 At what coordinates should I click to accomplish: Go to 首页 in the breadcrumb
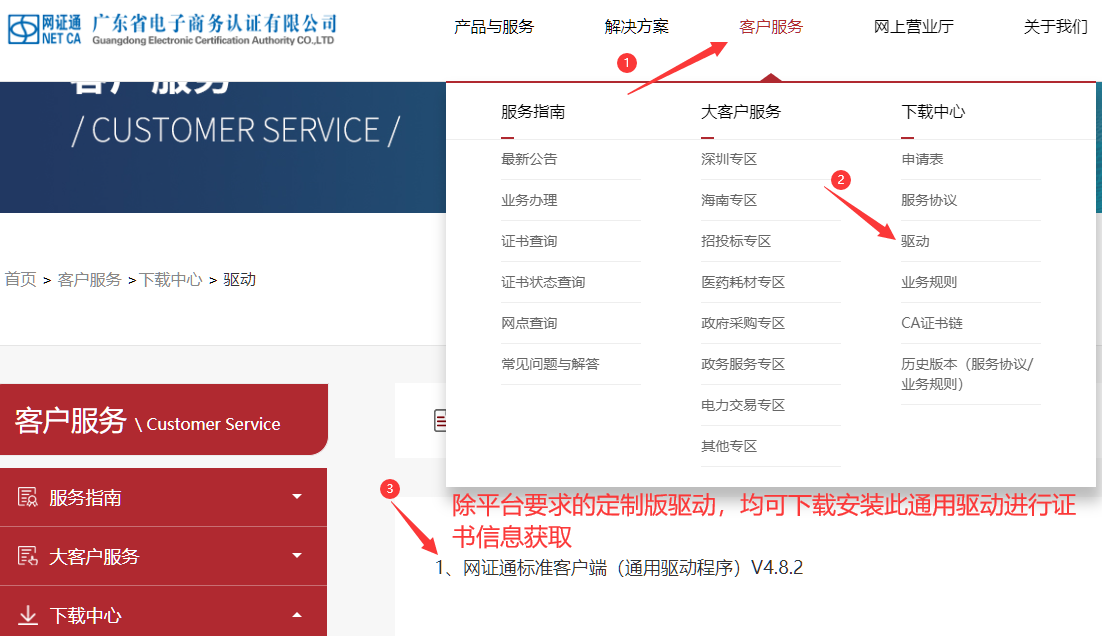point(21,279)
